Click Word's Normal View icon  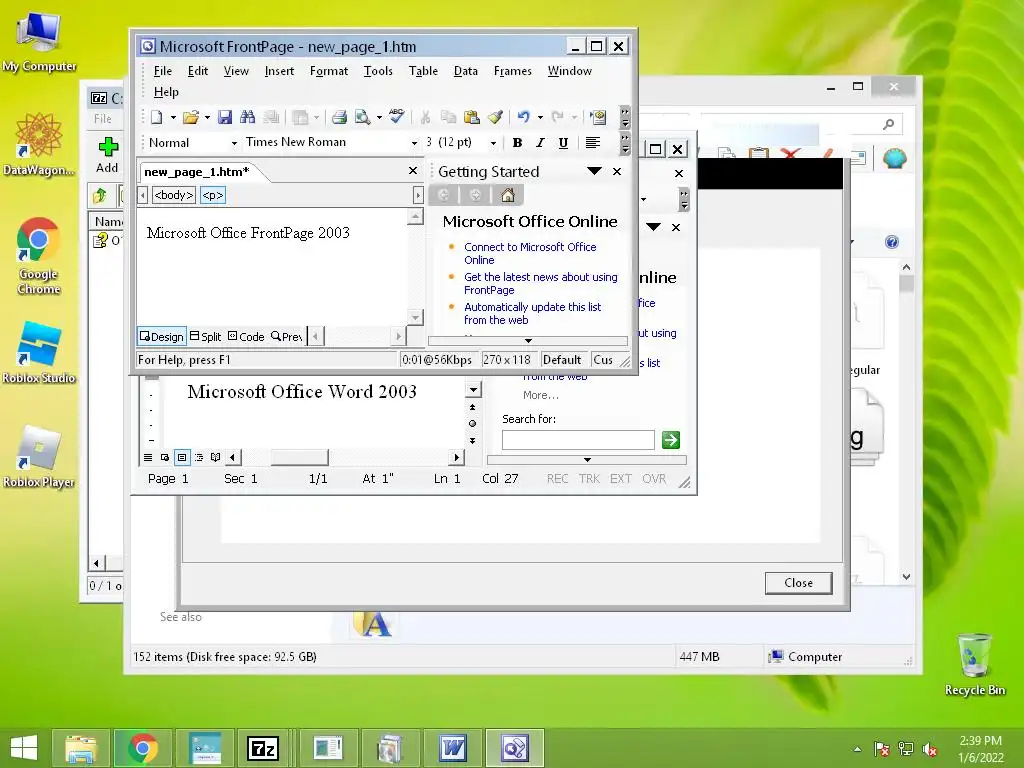(x=148, y=457)
